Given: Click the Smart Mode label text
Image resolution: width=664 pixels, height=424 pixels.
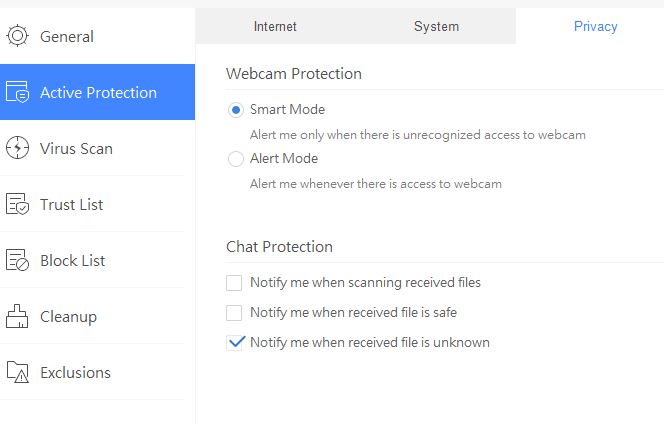Looking at the screenshot, I should point(287,110).
